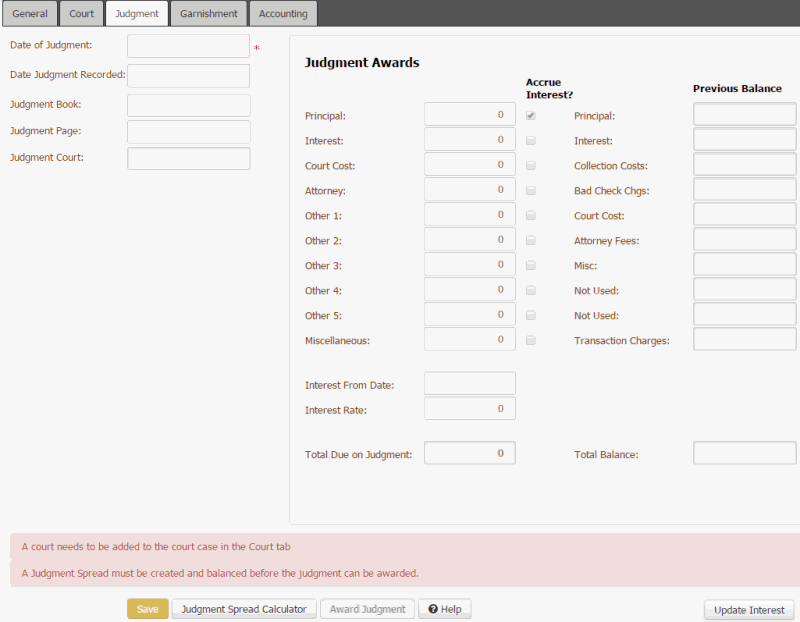Switch to the General tab
The width and height of the screenshot is (800, 622).
point(29,13)
